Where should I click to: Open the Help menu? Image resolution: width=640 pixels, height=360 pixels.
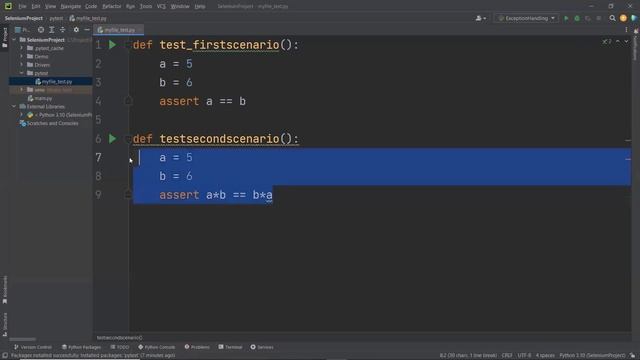tap(200, 7)
